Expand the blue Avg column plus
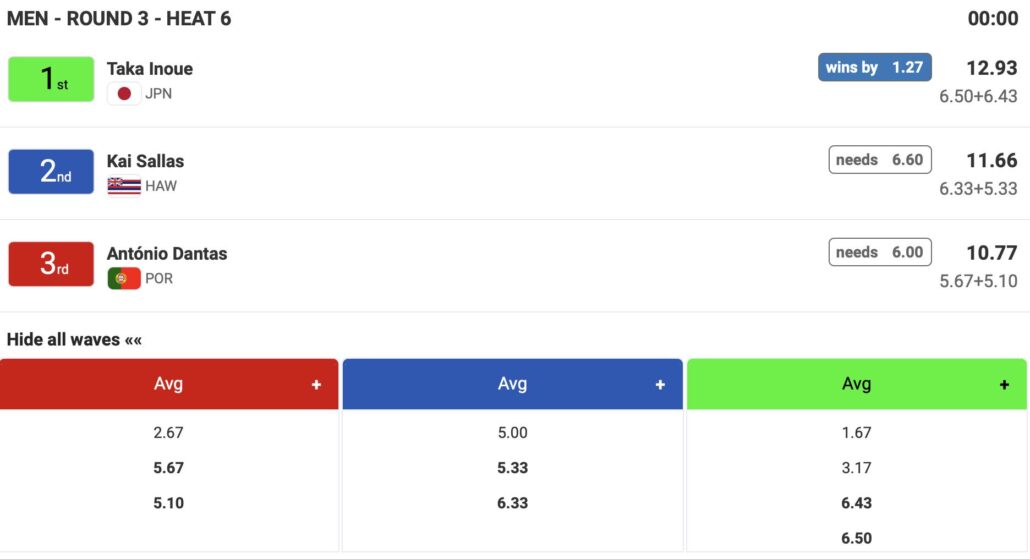Screen dimensions: 1030x559 (660, 385)
